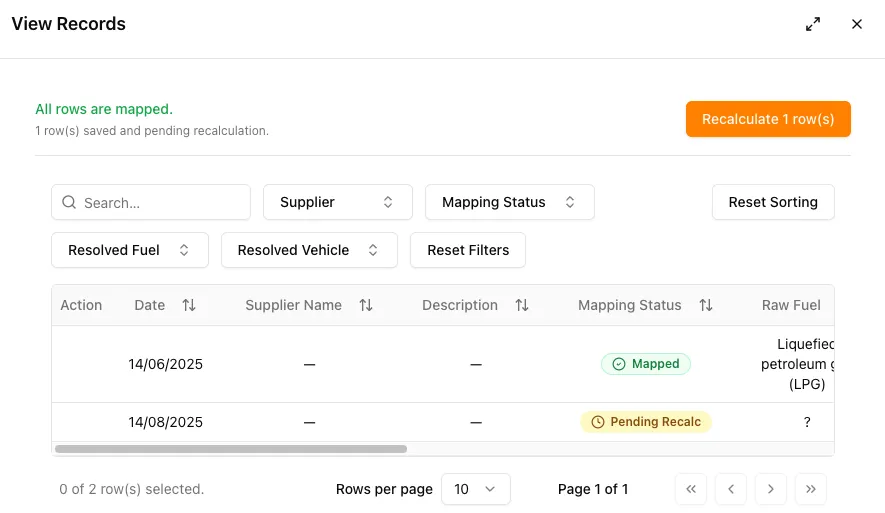Click the horizontal table scrollbar
Viewport: 885px width, 513px height.
coord(231,449)
